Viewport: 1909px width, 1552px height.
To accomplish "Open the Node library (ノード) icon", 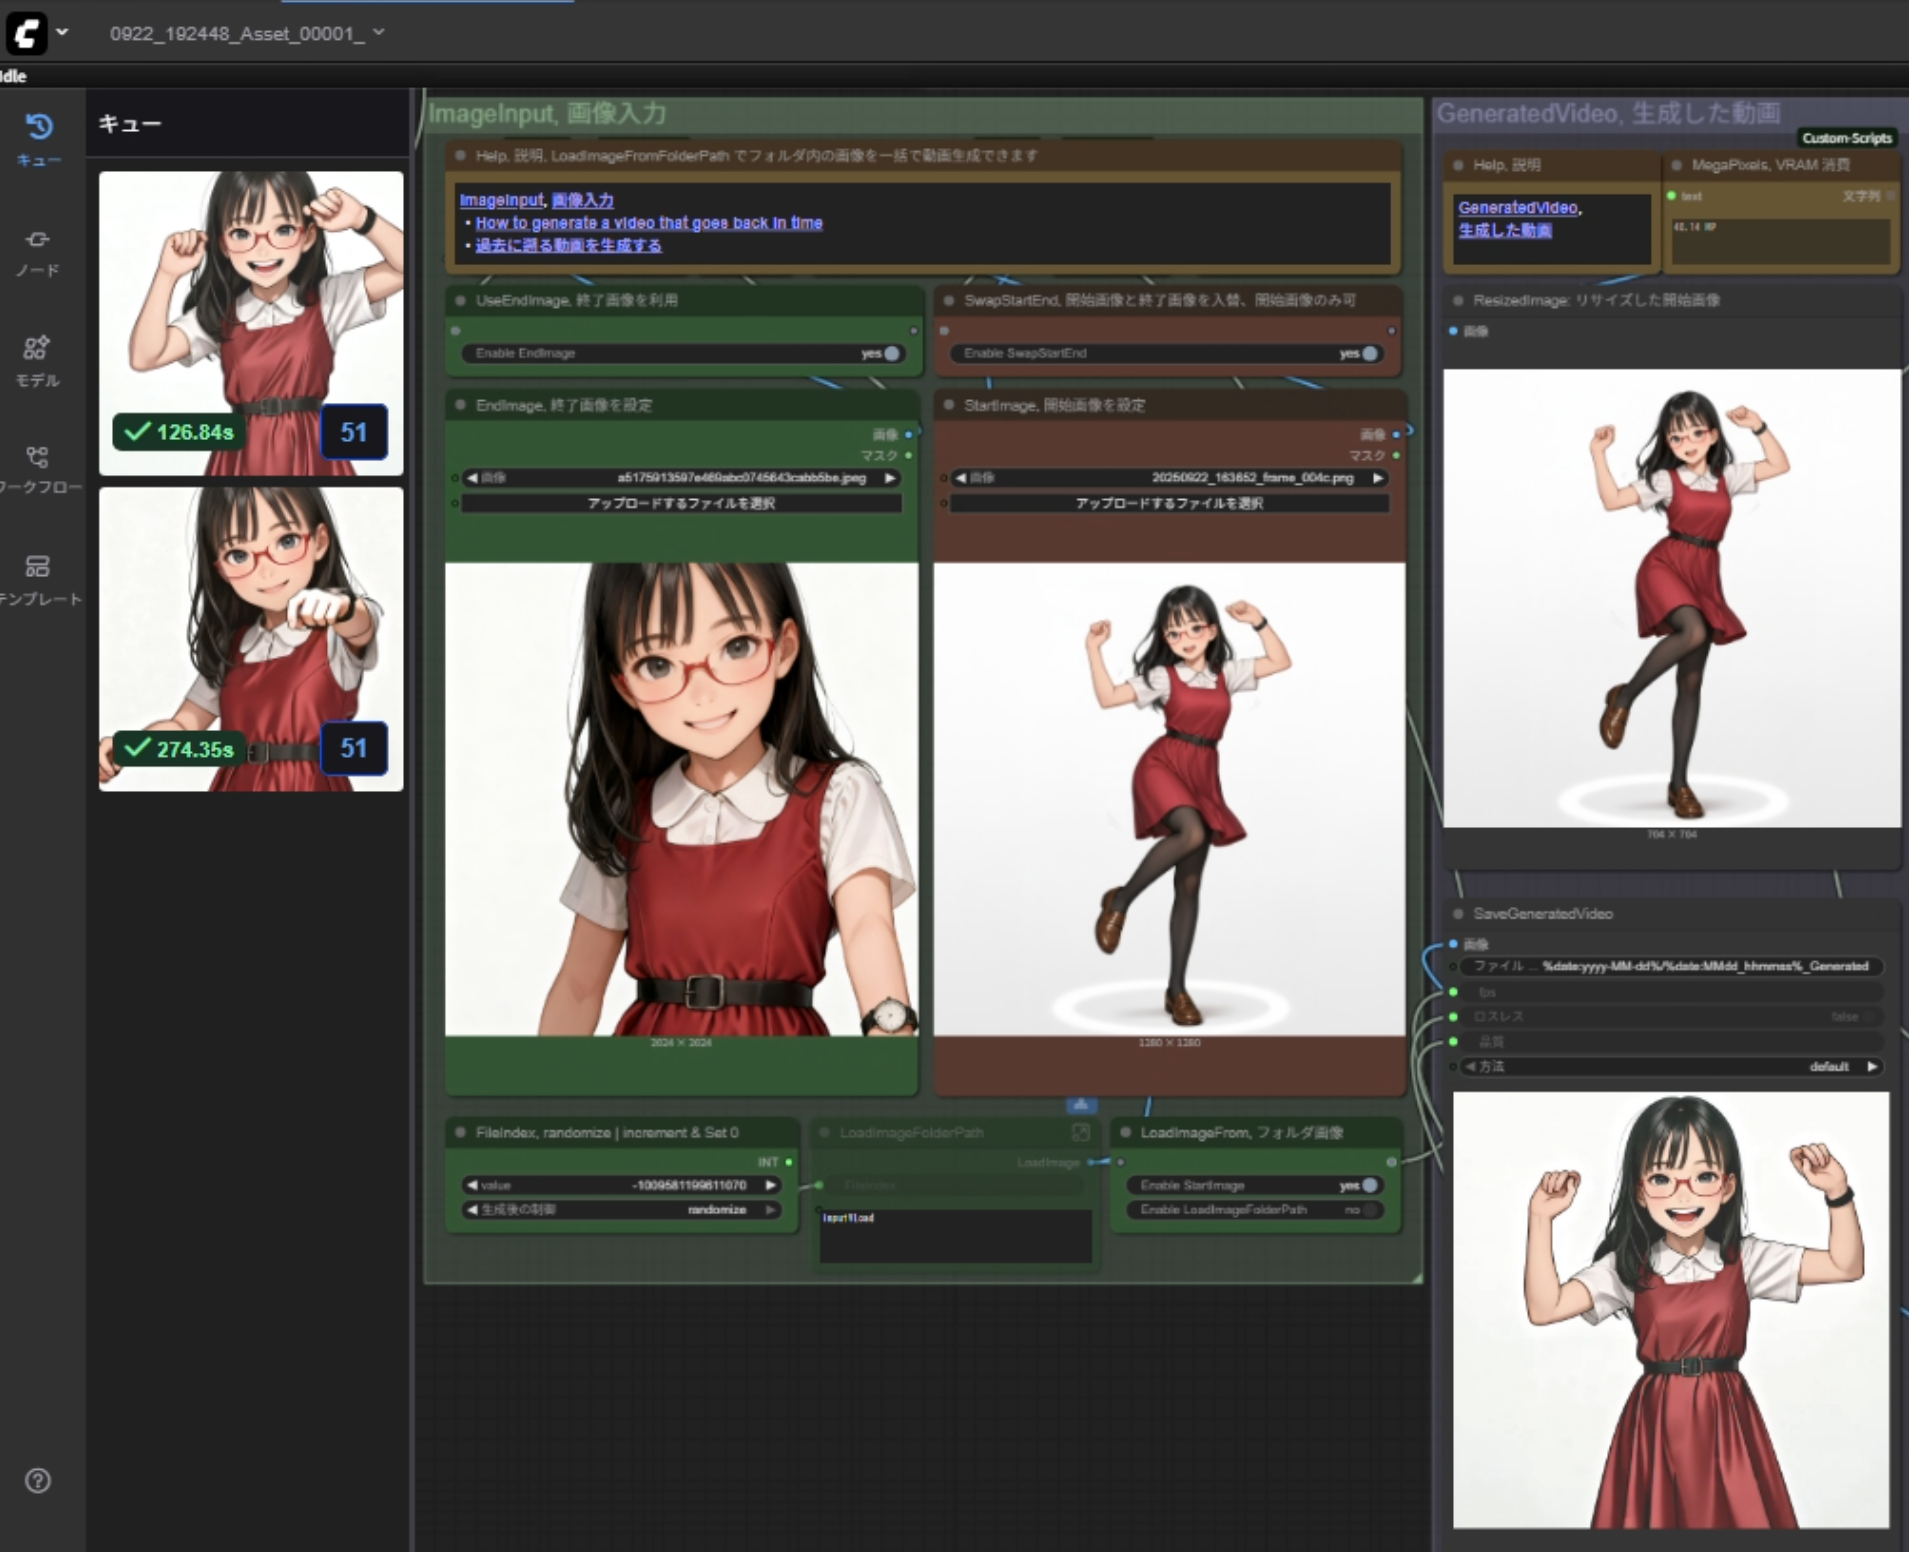I will pos(38,240).
